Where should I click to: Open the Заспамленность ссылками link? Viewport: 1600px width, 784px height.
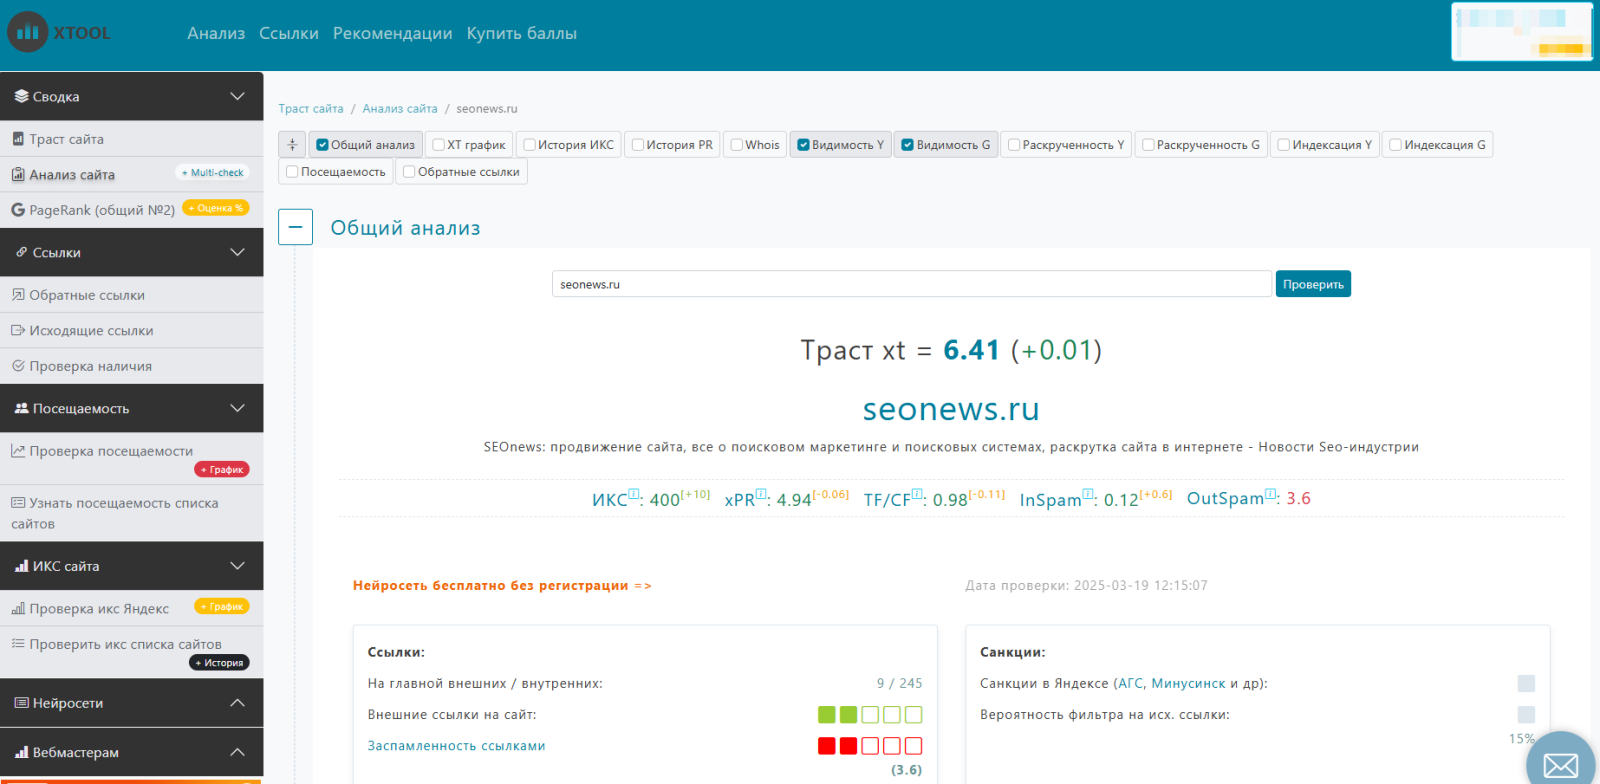click(x=456, y=746)
